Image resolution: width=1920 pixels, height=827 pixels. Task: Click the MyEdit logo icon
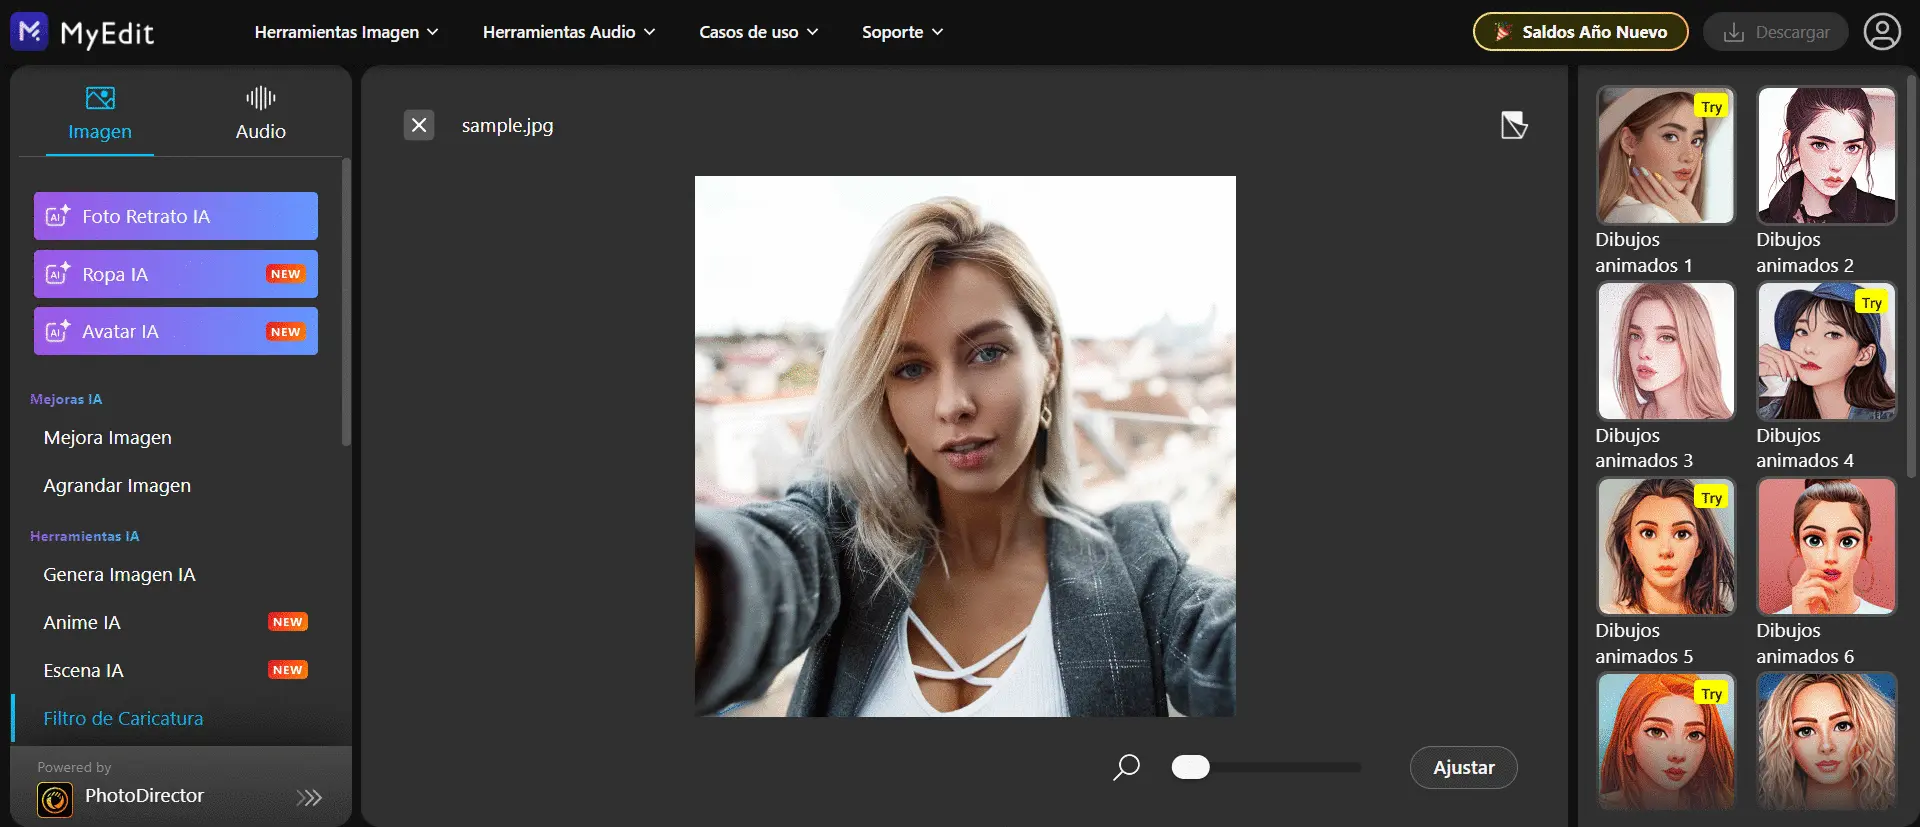(x=29, y=32)
